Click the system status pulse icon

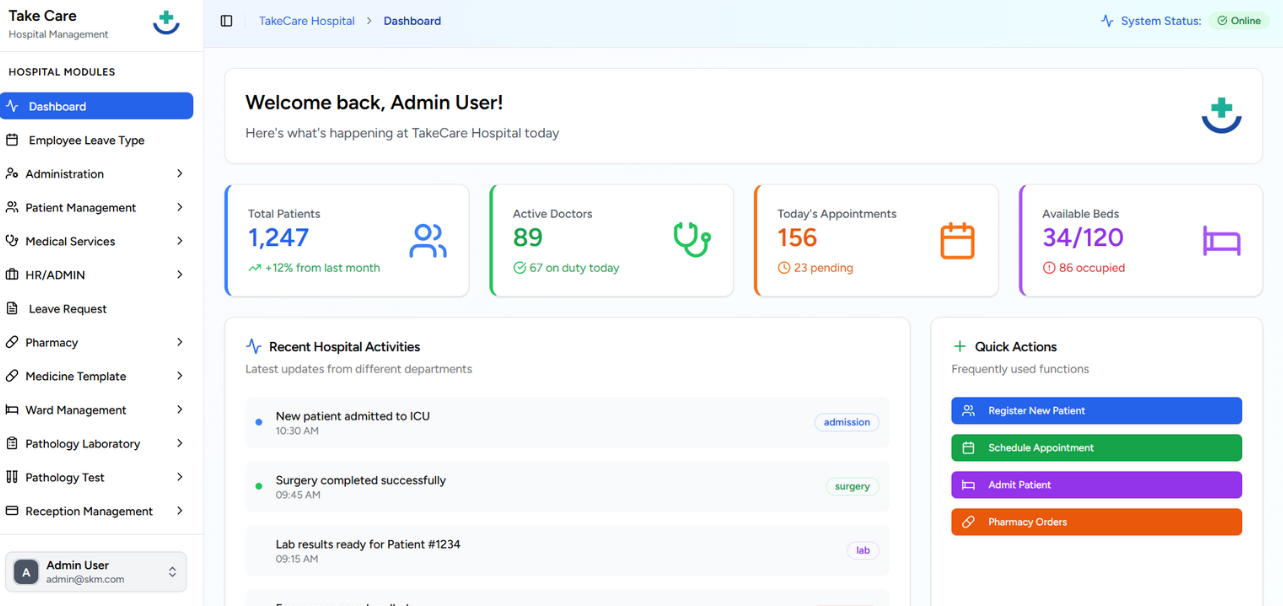click(1107, 21)
